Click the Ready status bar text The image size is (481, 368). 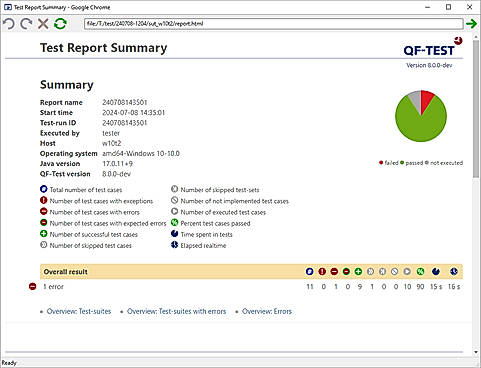click(9, 363)
